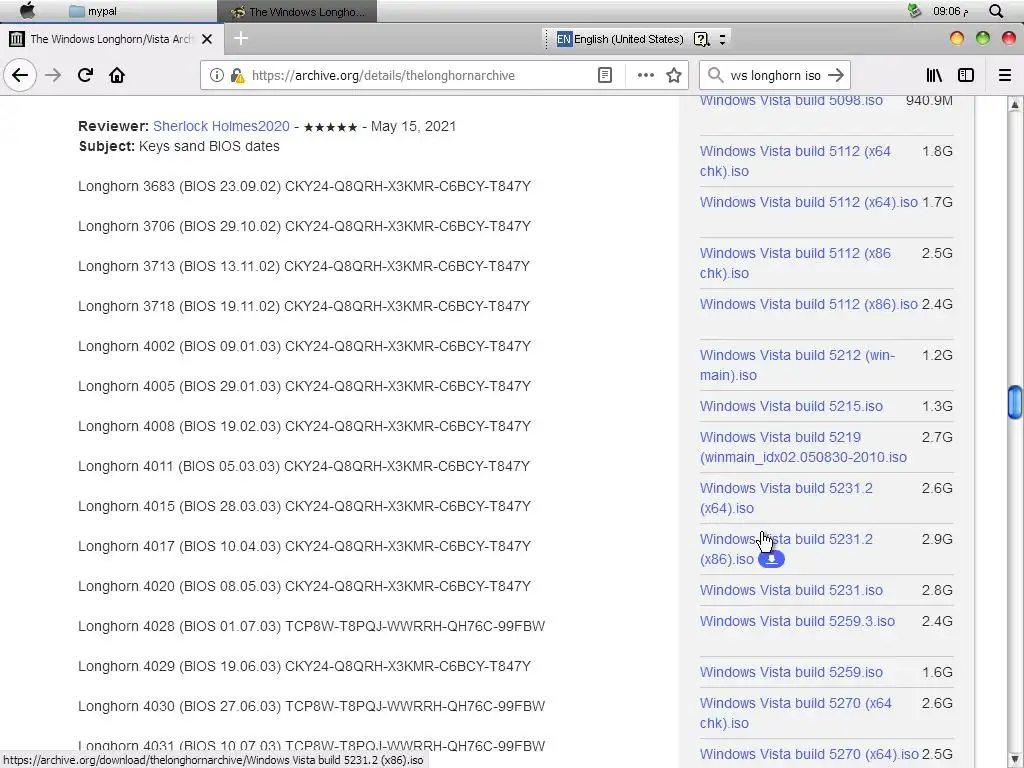Show site information icon in address bar

pyautogui.click(x=217, y=75)
